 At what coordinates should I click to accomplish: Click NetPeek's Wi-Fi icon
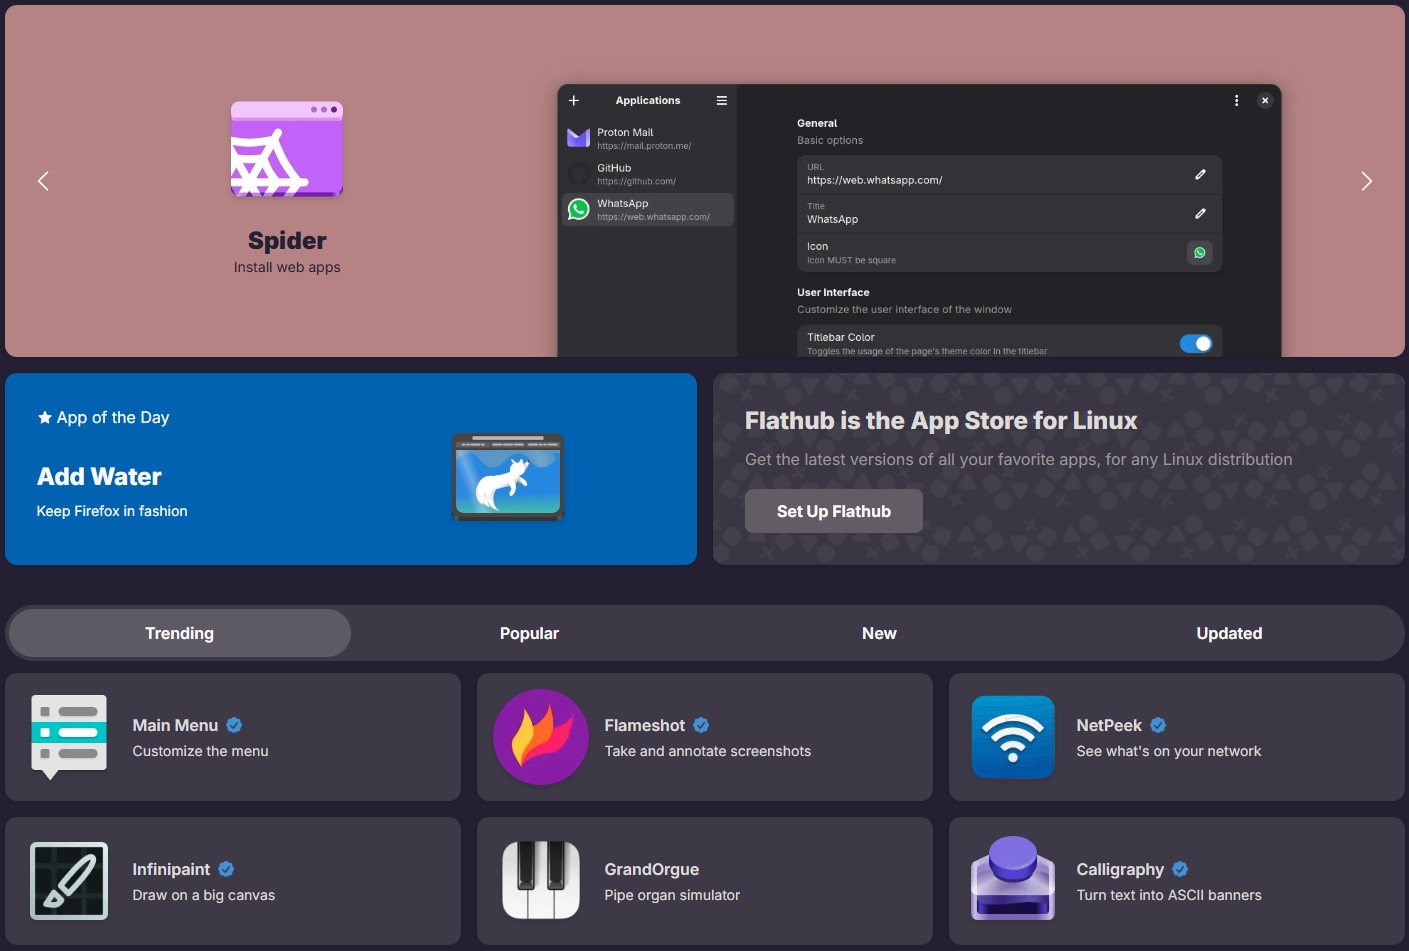1012,737
